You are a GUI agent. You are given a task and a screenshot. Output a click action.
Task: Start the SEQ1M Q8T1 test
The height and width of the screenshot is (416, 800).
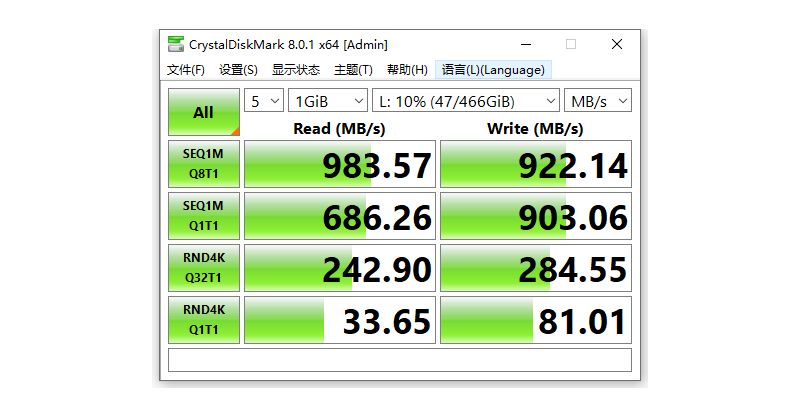click(204, 164)
